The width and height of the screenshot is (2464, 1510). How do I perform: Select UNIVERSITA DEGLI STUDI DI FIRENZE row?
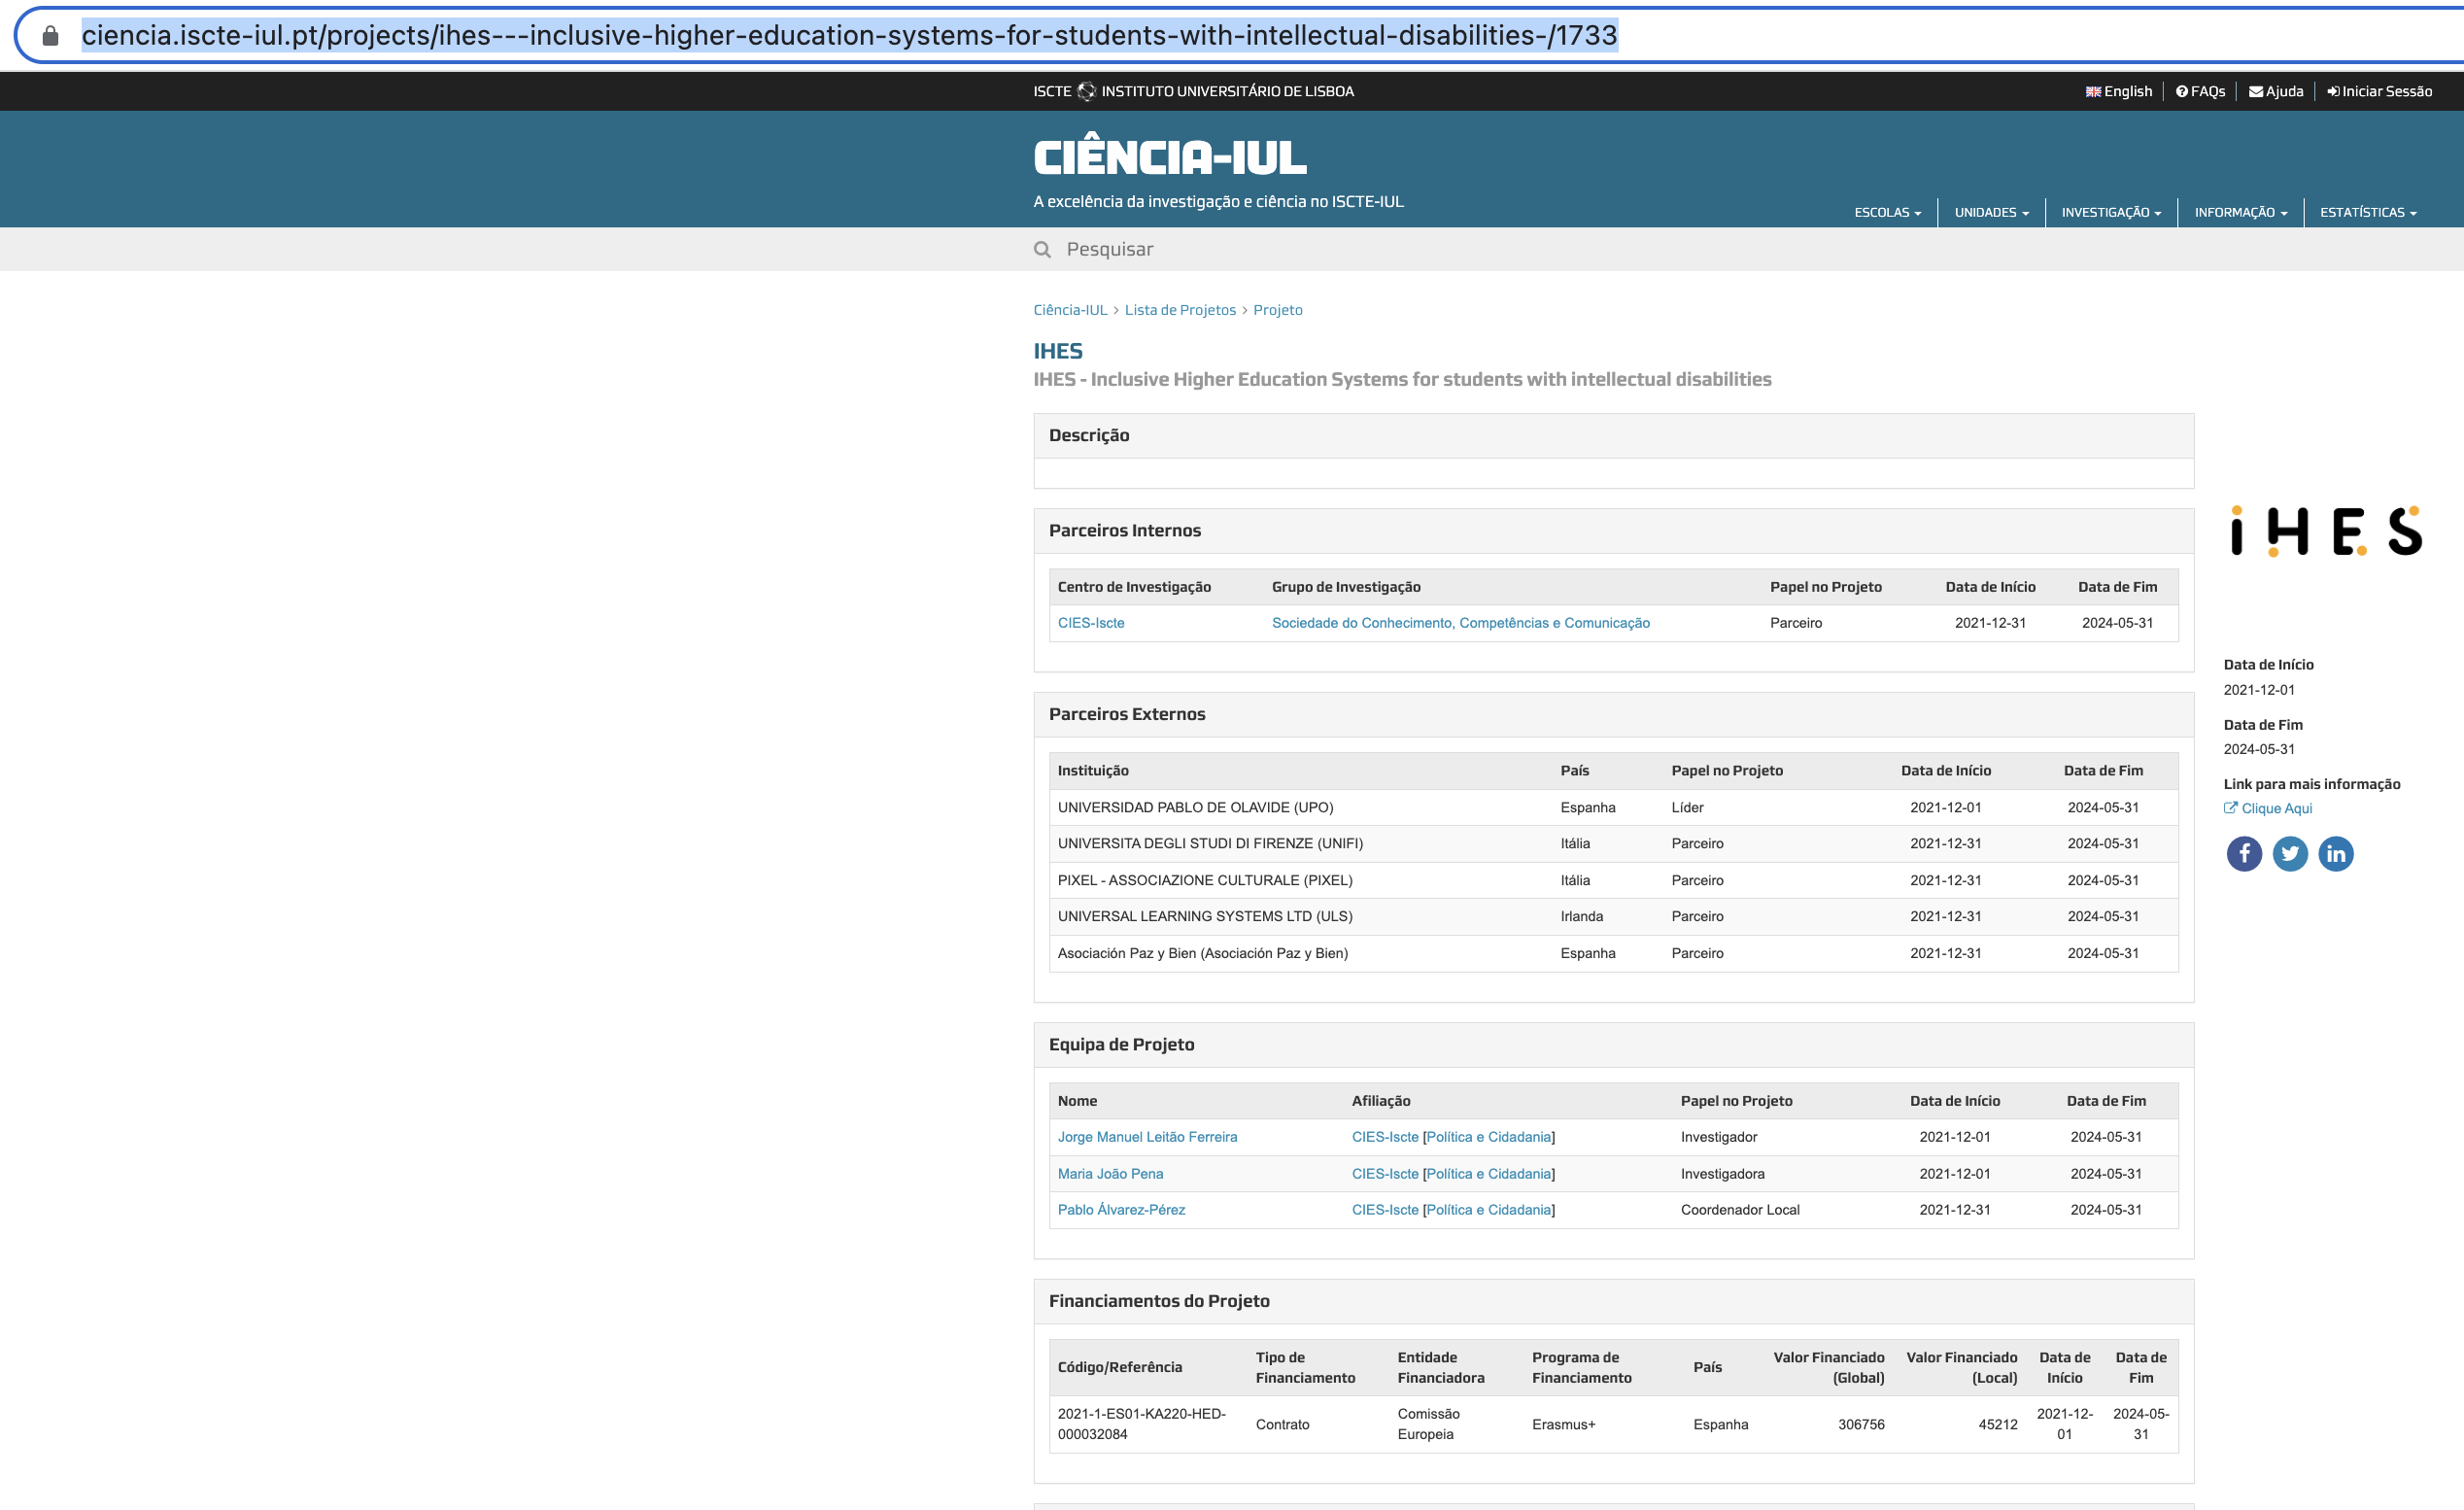[1613, 844]
